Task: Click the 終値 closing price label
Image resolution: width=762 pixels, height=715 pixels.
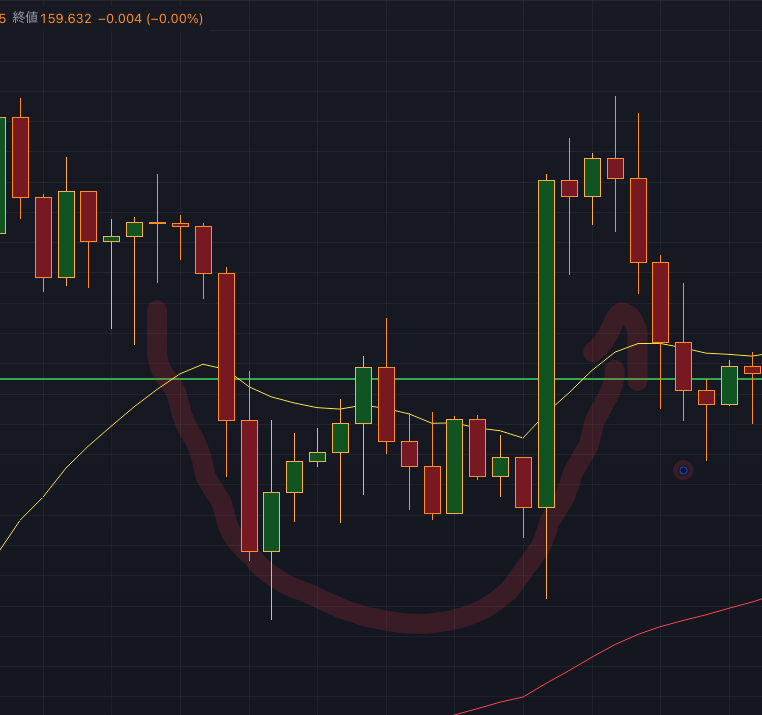Action: click(25, 19)
